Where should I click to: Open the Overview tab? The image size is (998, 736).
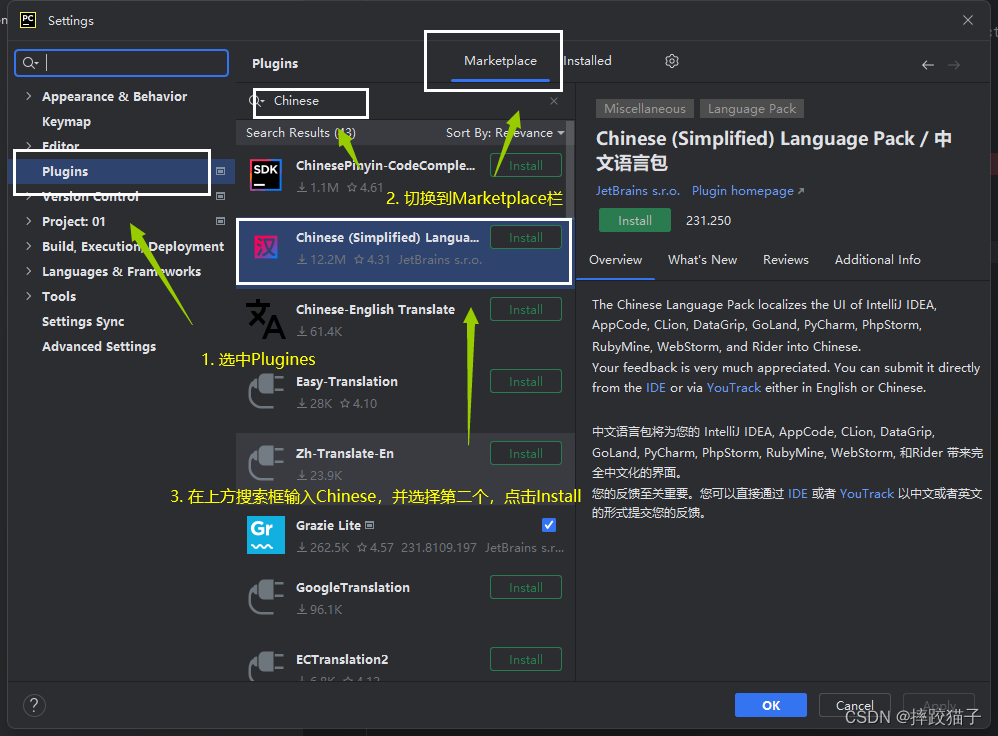[615, 260]
